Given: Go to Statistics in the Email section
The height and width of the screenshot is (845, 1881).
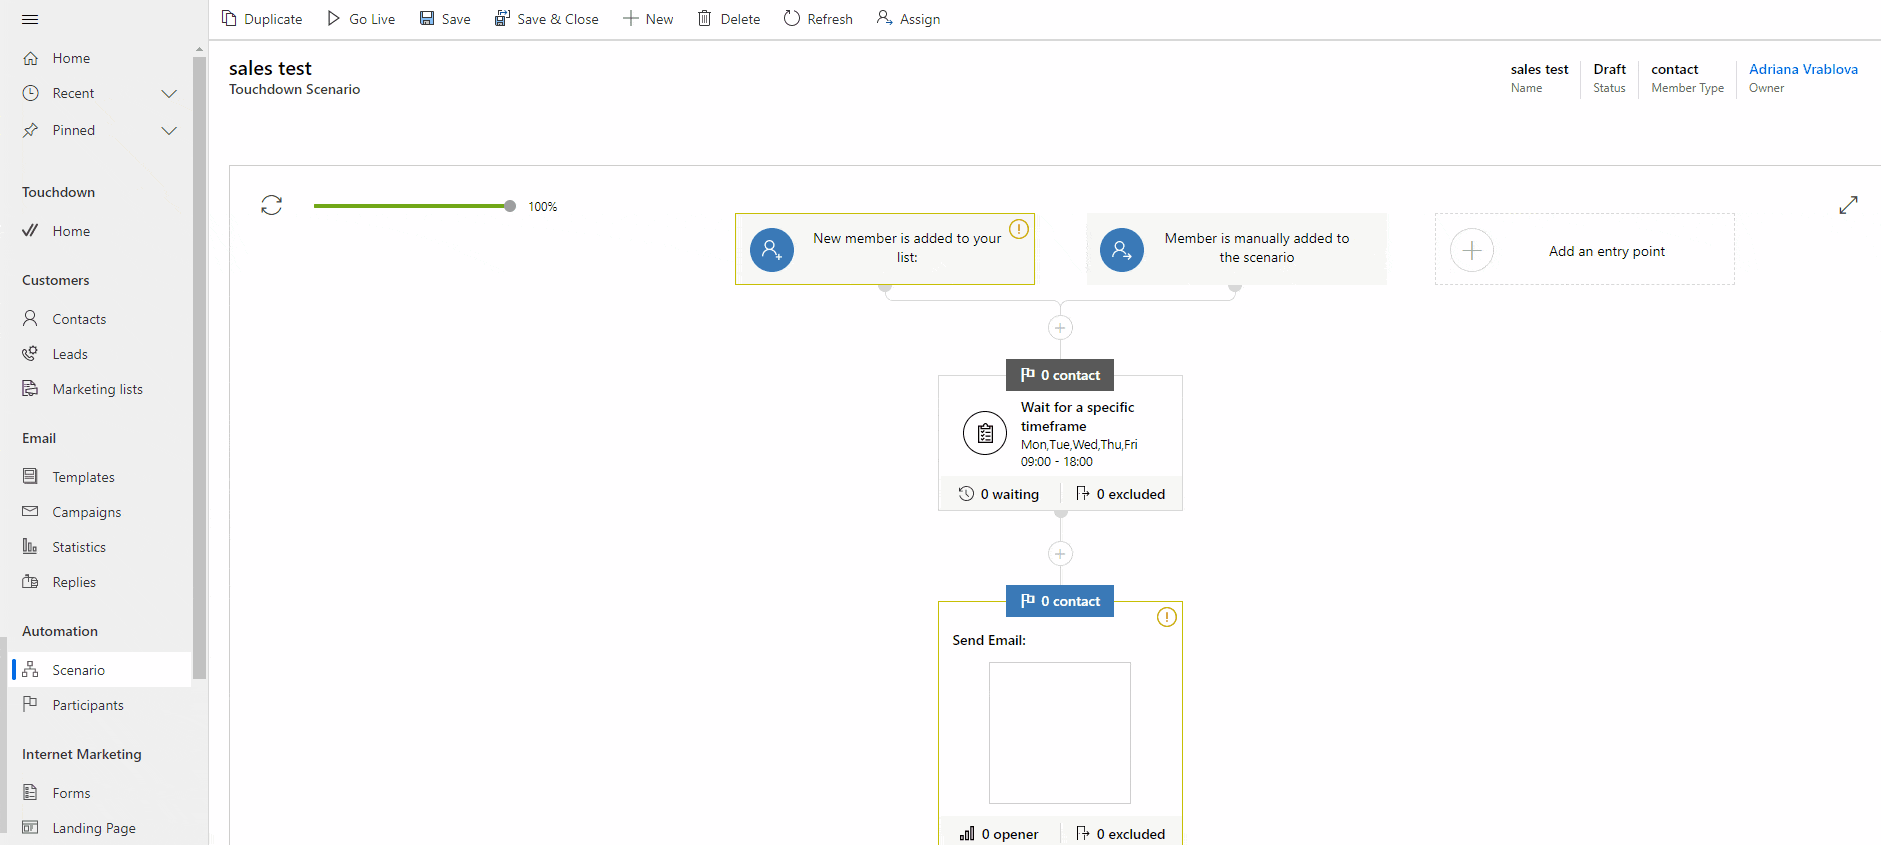Looking at the screenshot, I should click(x=79, y=547).
